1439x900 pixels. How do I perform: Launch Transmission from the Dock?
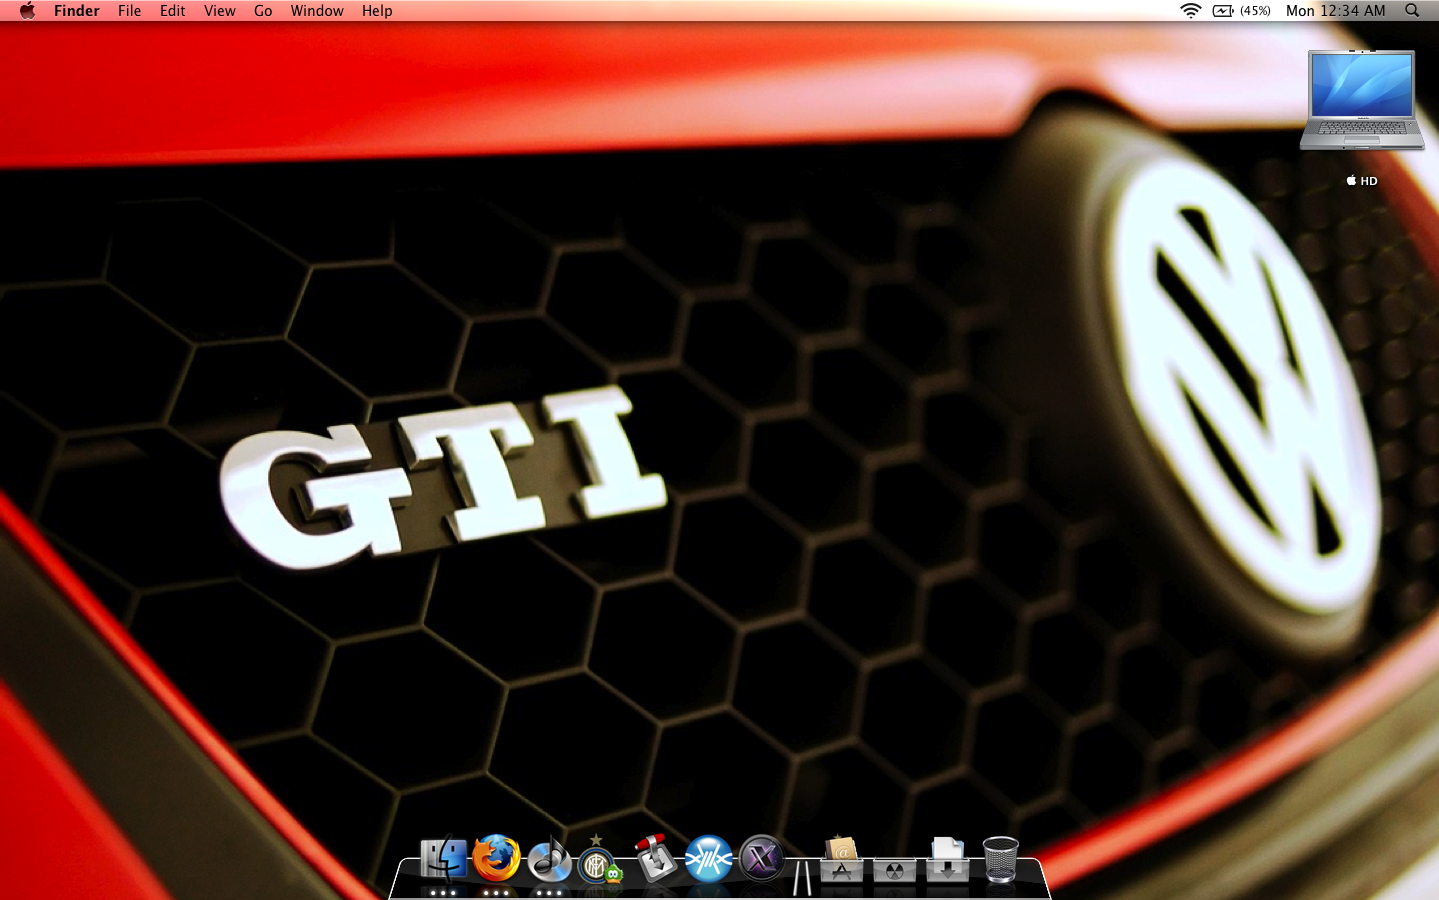655,857
